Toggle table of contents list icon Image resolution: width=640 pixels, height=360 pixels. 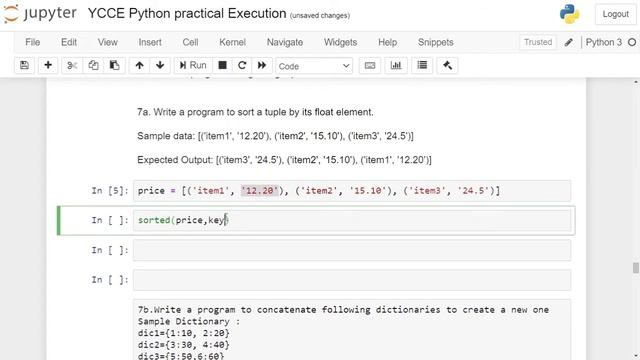[x=422, y=65]
